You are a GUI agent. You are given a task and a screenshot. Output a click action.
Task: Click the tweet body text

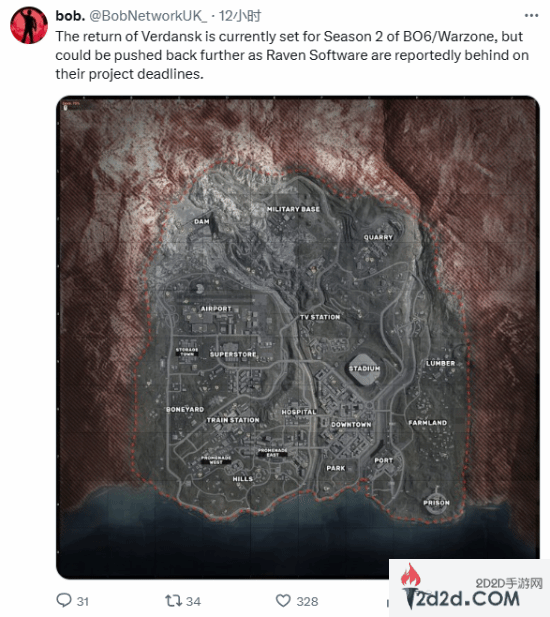pos(292,55)
